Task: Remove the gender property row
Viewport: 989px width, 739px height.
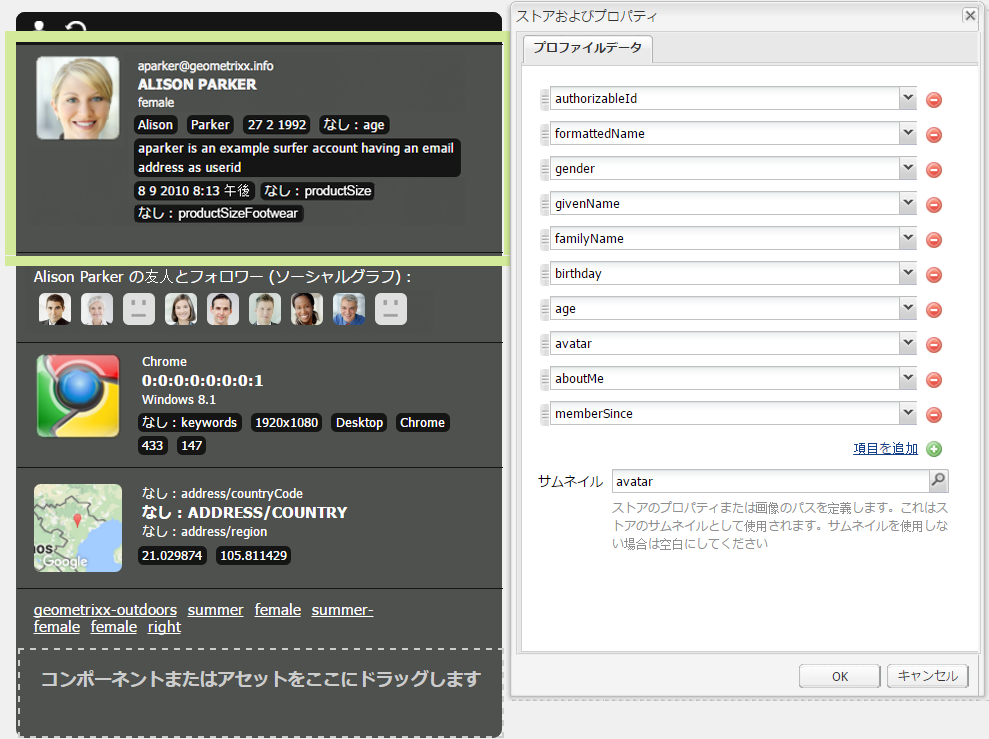Action: tap(933, 170)
